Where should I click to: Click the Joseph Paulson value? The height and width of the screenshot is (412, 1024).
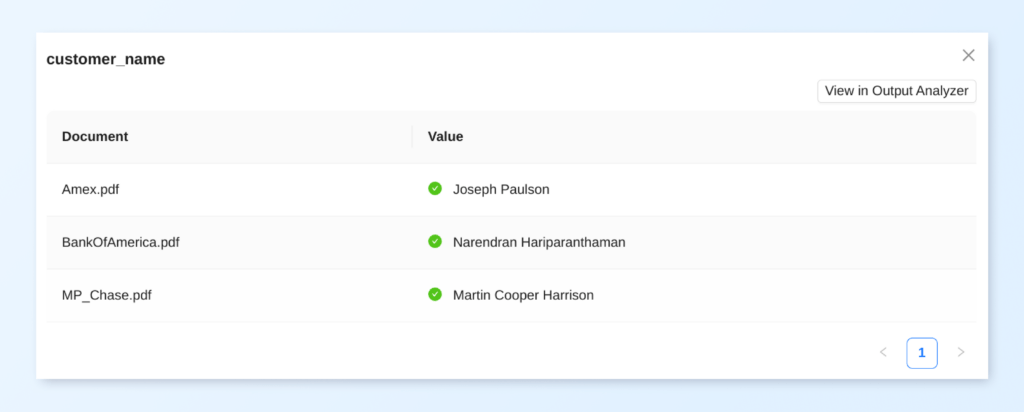click(x=501, y=189)
